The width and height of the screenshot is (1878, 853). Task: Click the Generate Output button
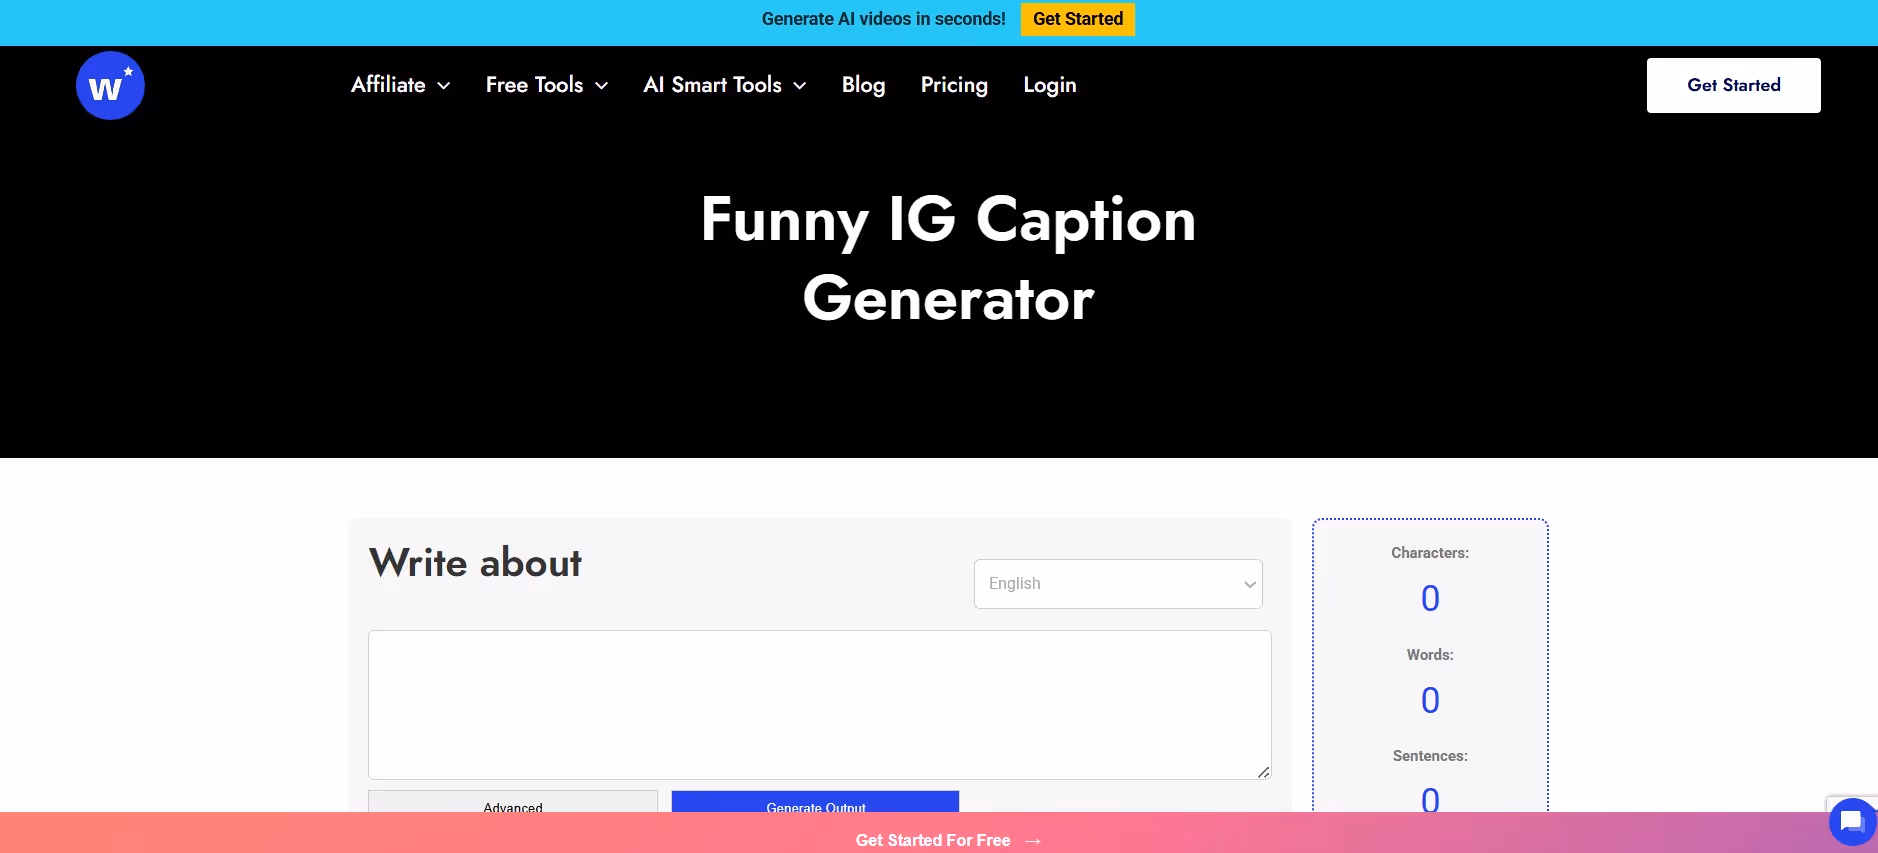[x=815, y=801]
